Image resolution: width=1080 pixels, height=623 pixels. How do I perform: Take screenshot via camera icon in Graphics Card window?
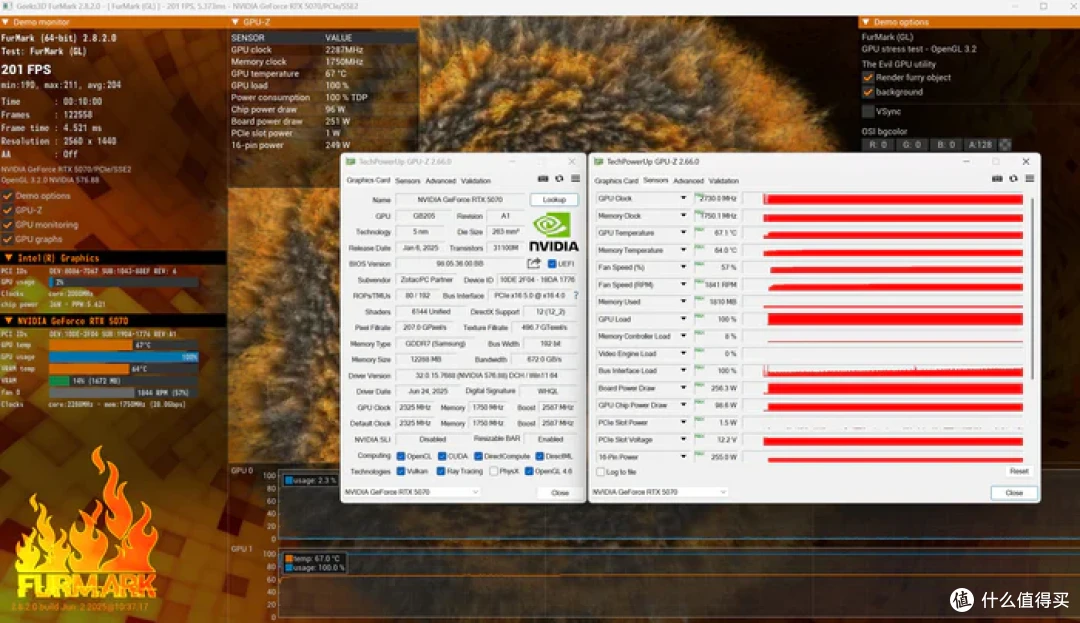pos(543,179)
